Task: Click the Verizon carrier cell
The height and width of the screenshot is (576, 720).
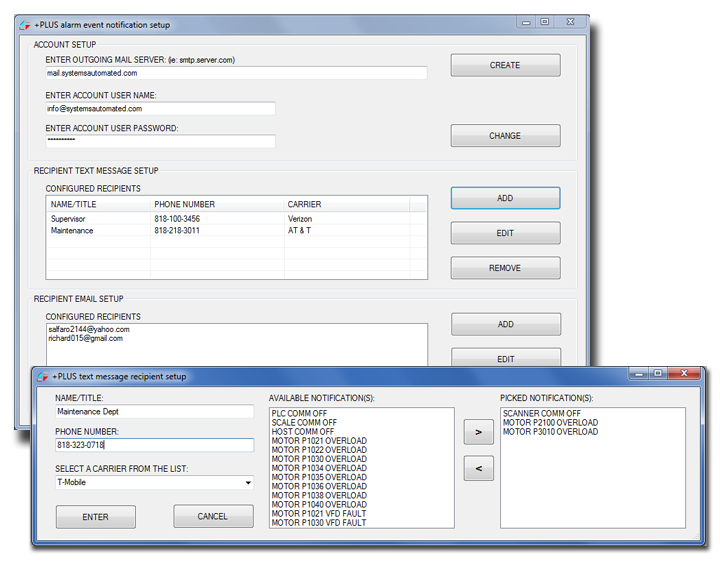Action: point(300,219)
